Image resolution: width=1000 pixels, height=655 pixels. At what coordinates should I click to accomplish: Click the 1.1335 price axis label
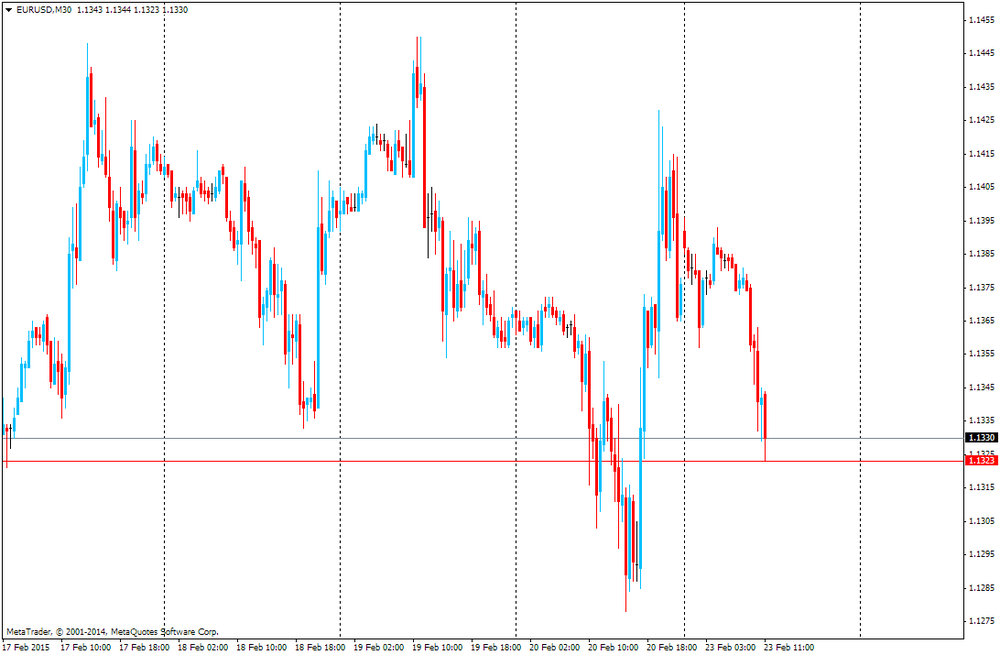click(x=982, y=420)
